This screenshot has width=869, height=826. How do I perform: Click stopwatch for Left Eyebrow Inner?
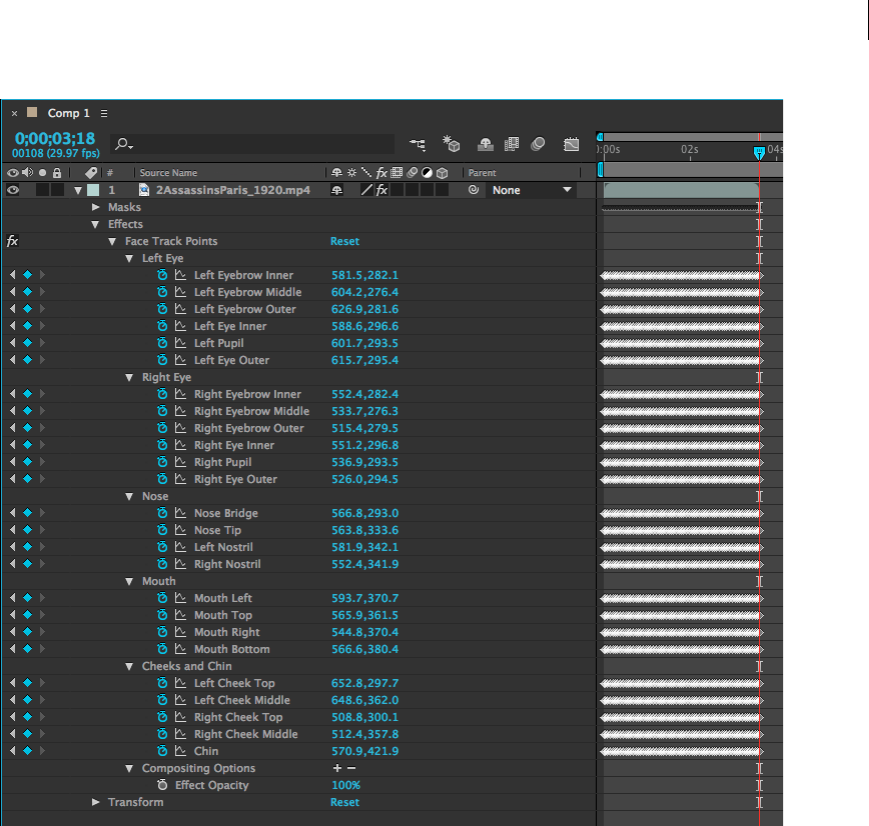coord(162,275)
